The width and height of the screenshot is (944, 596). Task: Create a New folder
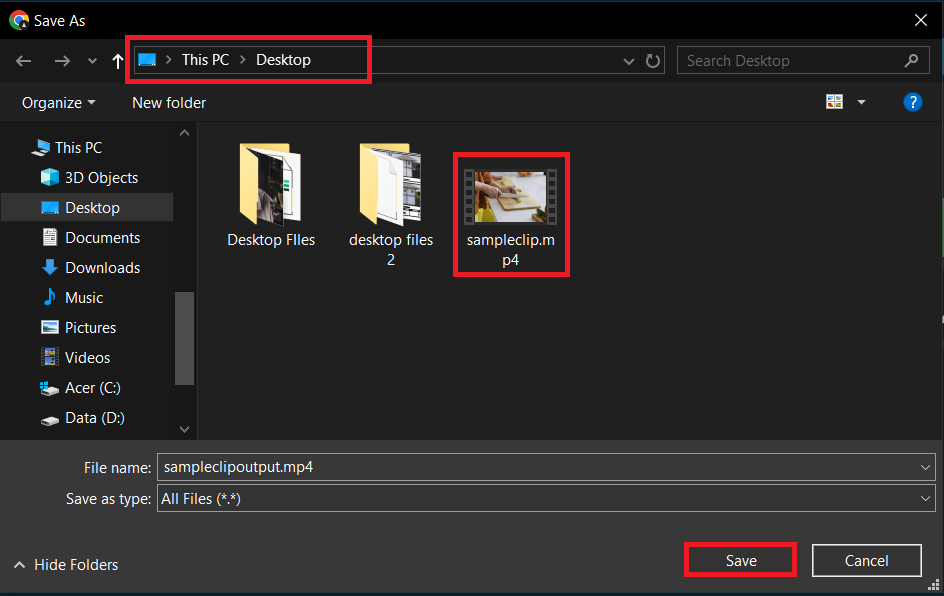pyautogui.click(x=168, y=102)
